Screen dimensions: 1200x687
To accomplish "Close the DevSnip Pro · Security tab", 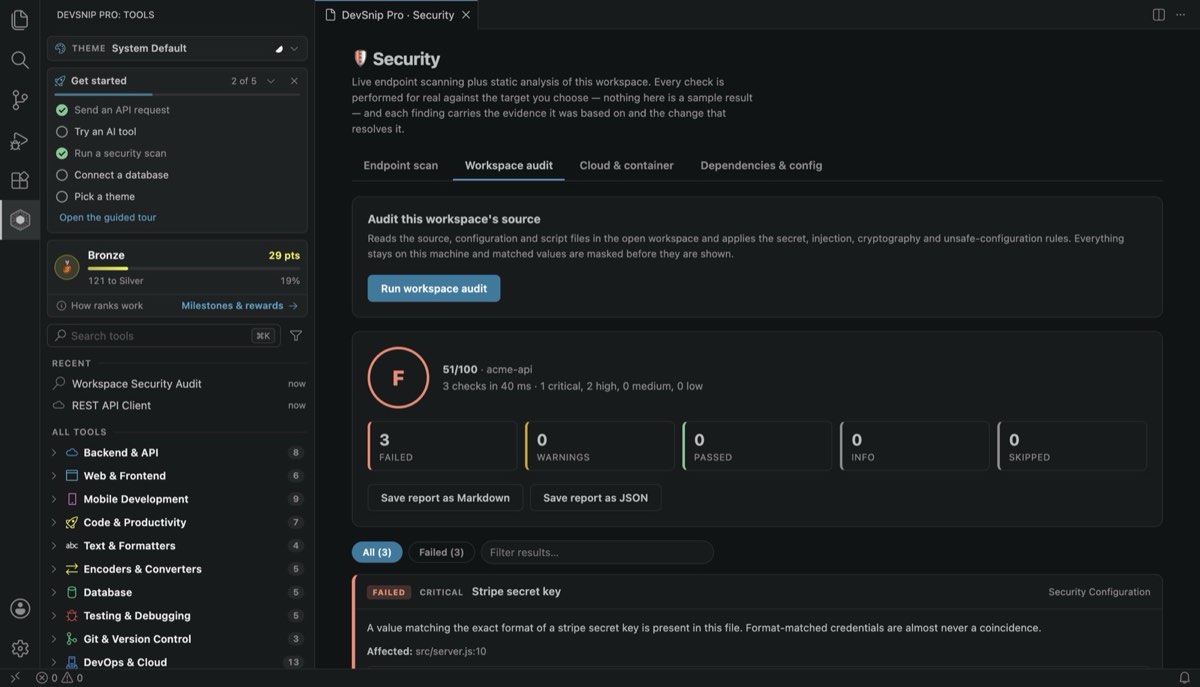I will pos(466,15).
